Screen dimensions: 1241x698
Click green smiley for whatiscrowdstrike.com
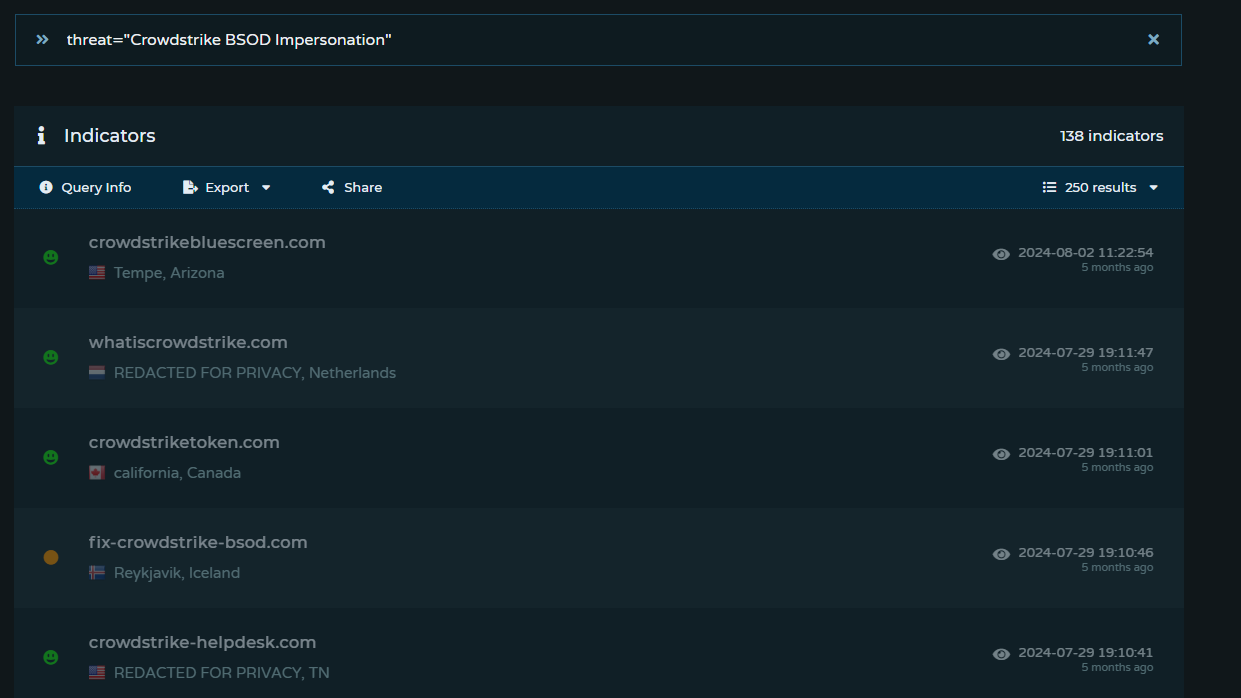(51, 357)
